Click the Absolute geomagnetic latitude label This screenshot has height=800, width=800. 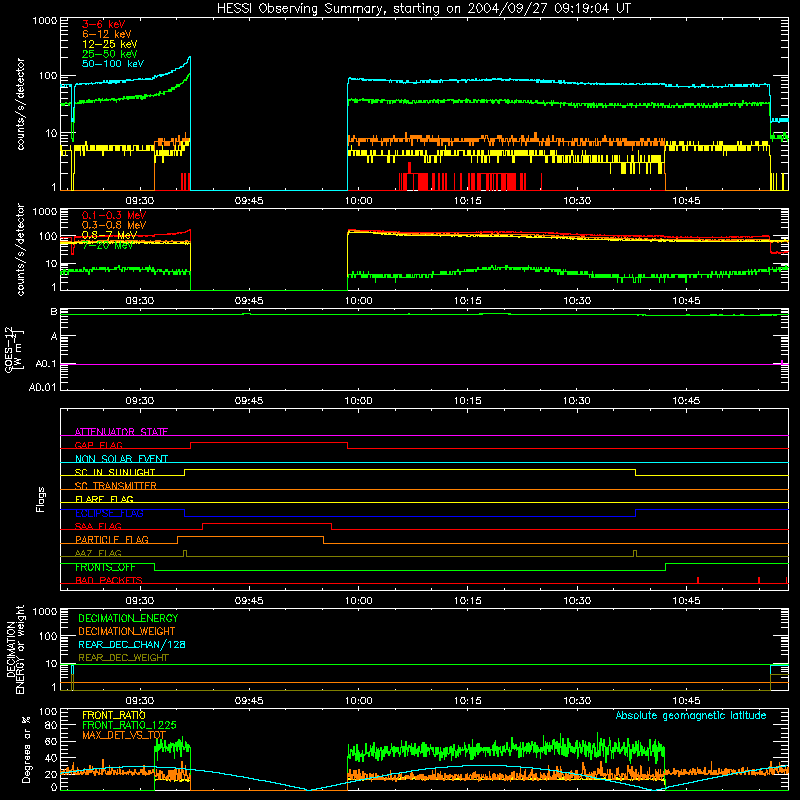click(691, 715)
